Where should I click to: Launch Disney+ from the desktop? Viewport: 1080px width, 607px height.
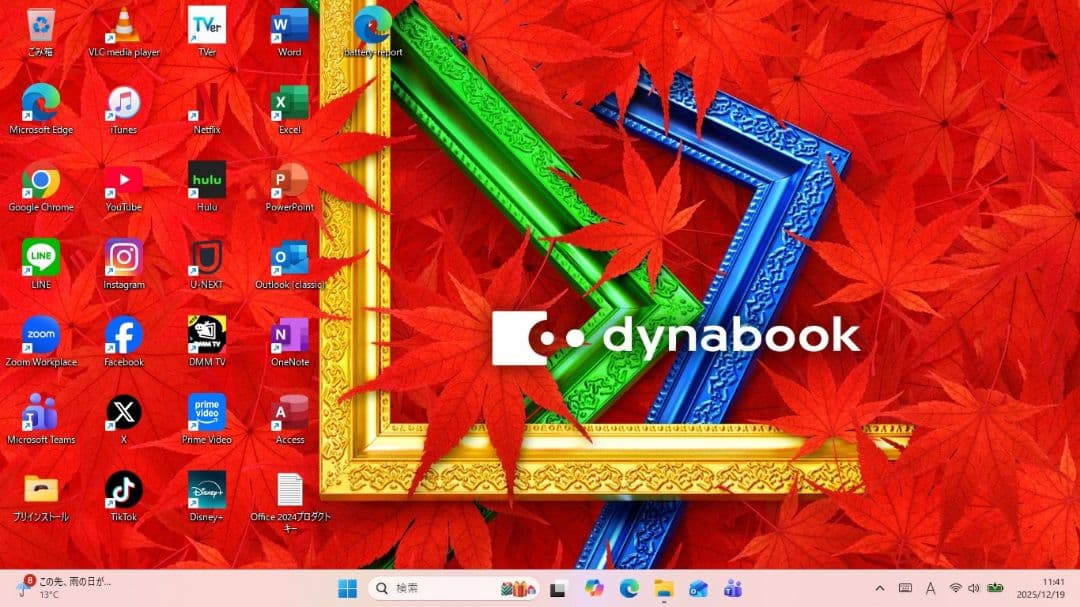tap(207, 496)
